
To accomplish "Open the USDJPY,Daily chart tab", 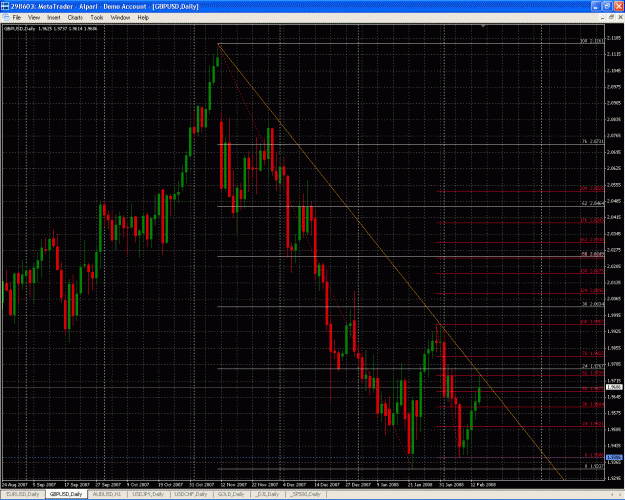I will click(x=148, y=494).
